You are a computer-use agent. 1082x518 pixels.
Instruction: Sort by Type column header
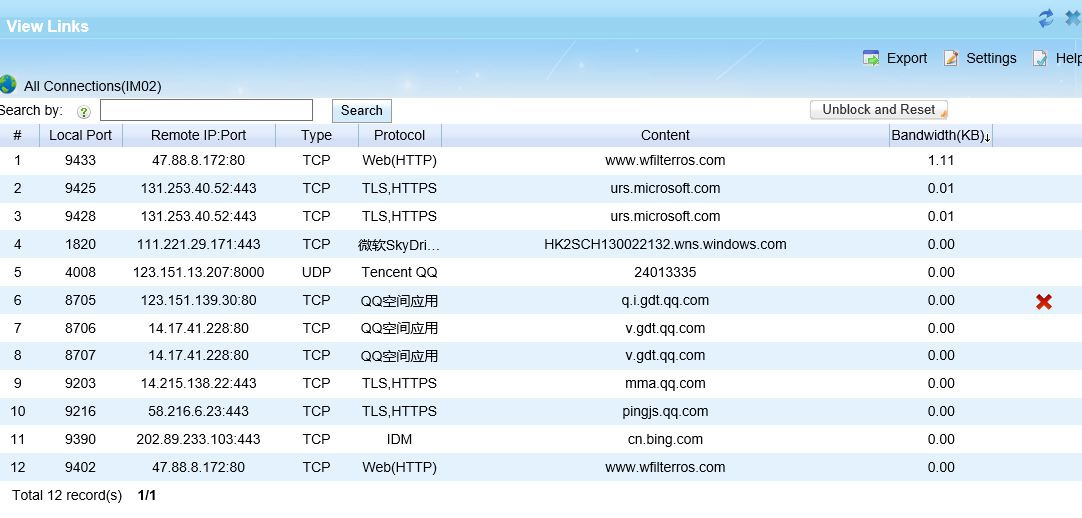point(317,135)
